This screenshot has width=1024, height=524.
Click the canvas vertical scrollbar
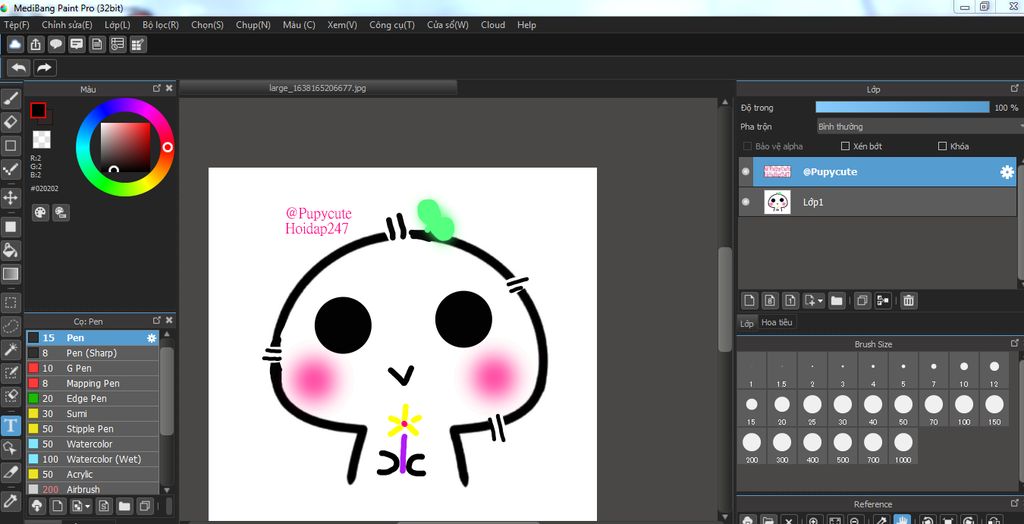[724, 300]
